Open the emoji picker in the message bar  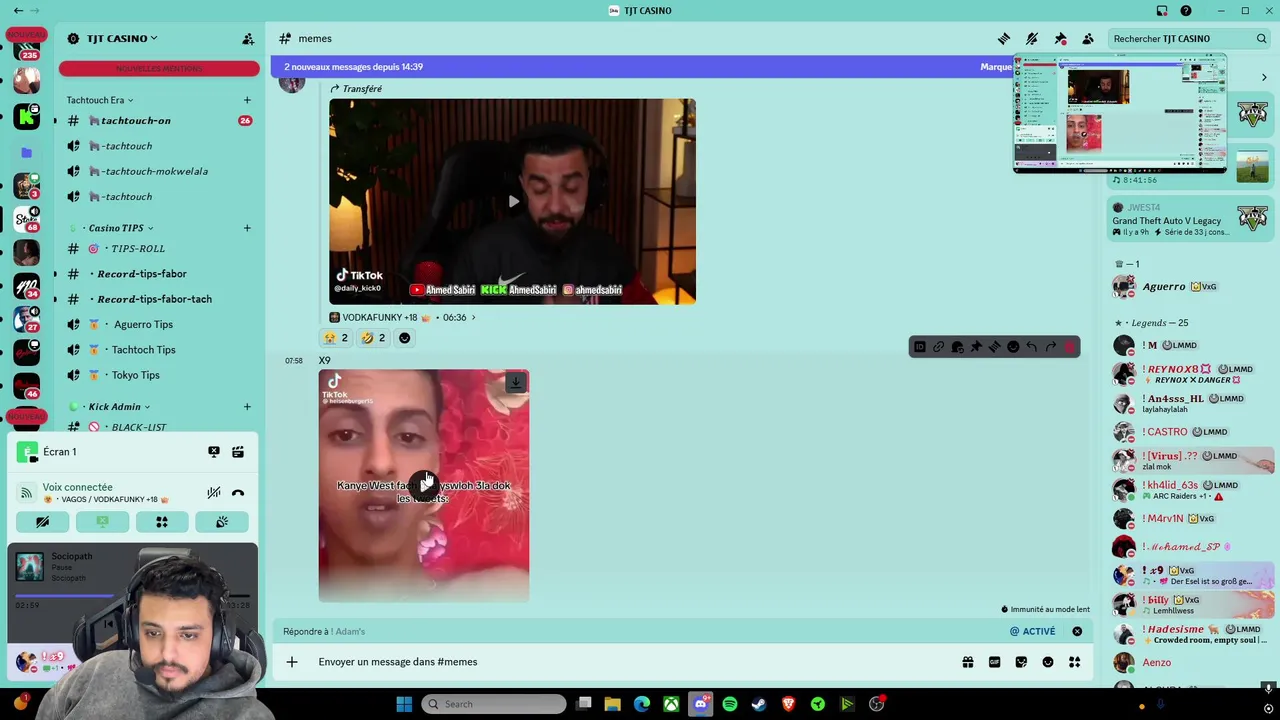1048,662
